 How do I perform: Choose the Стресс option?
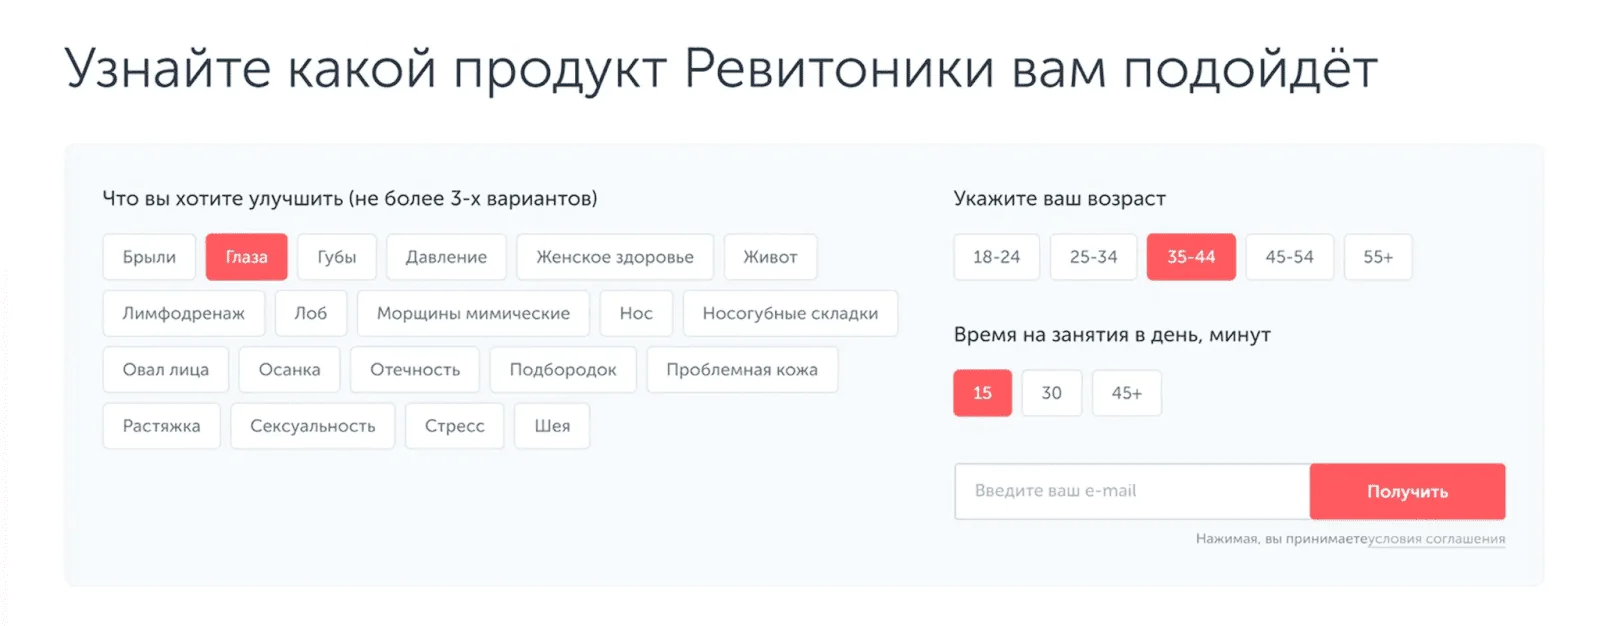coord(454,426)
